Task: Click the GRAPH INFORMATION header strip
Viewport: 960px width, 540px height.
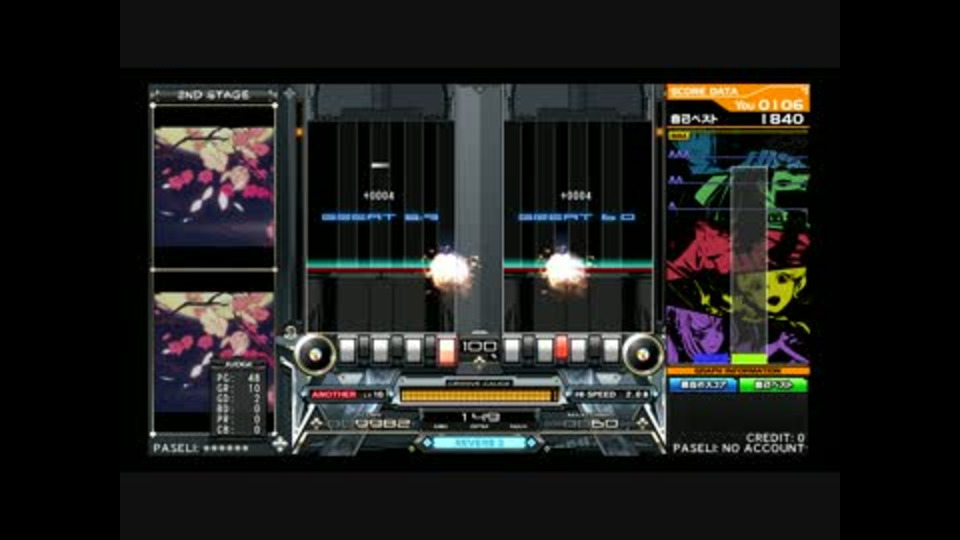Action: [738, 371]
